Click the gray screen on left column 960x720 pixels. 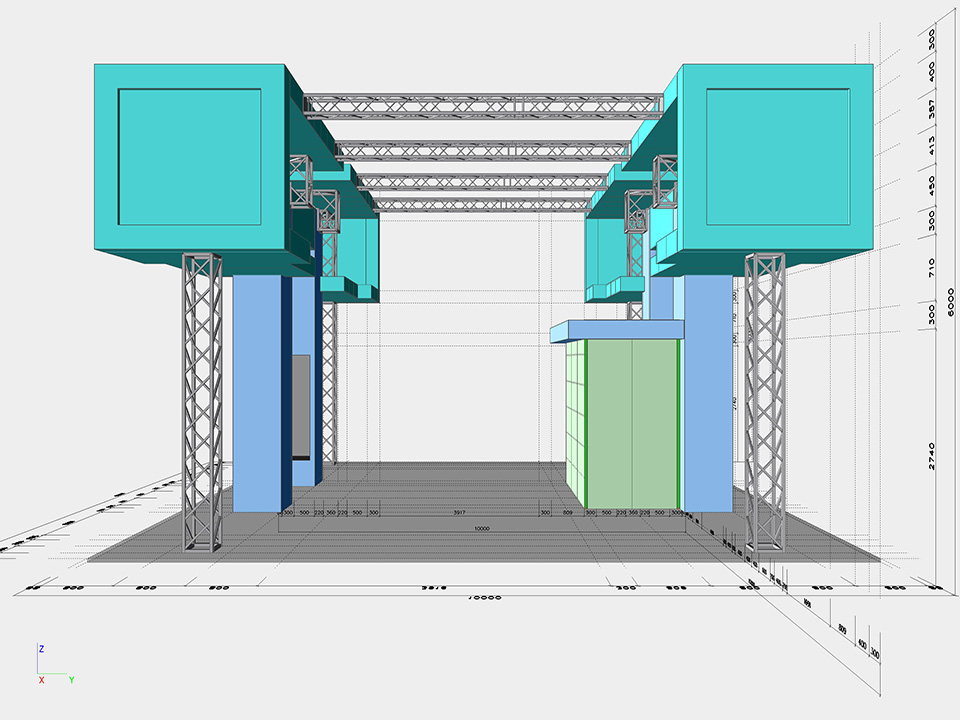[x=301, y=405]
